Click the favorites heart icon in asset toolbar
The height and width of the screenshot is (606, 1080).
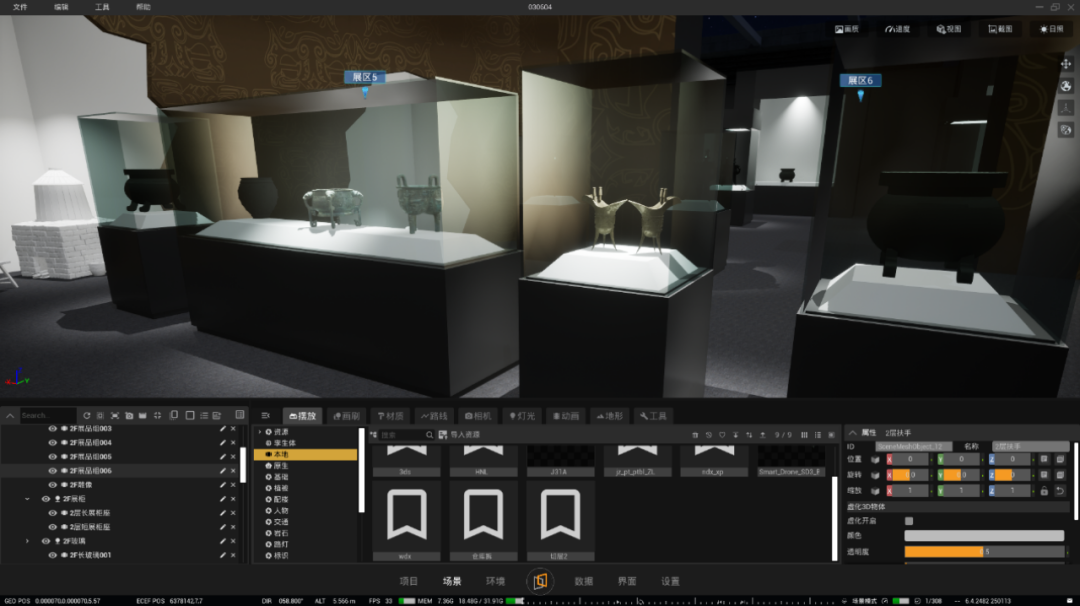[x=722, y=435]
